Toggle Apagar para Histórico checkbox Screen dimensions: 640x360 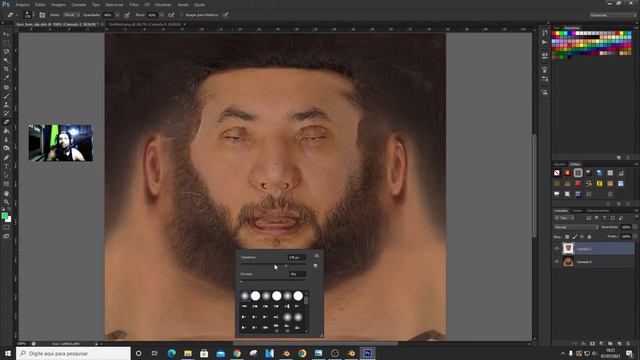(182, 15)
